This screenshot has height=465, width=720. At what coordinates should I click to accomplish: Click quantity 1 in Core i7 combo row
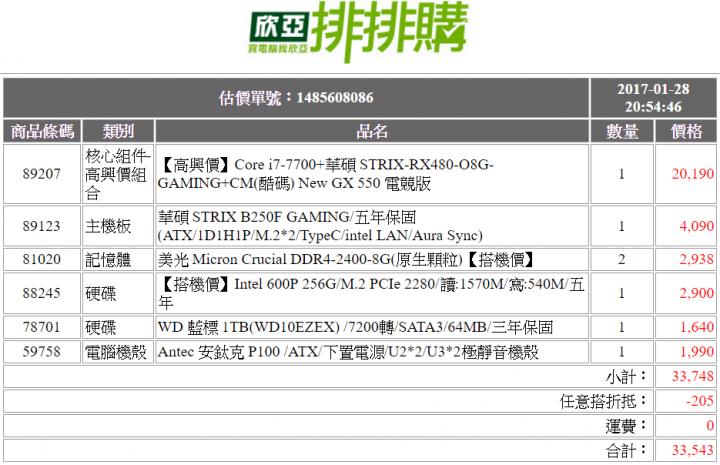622,174
